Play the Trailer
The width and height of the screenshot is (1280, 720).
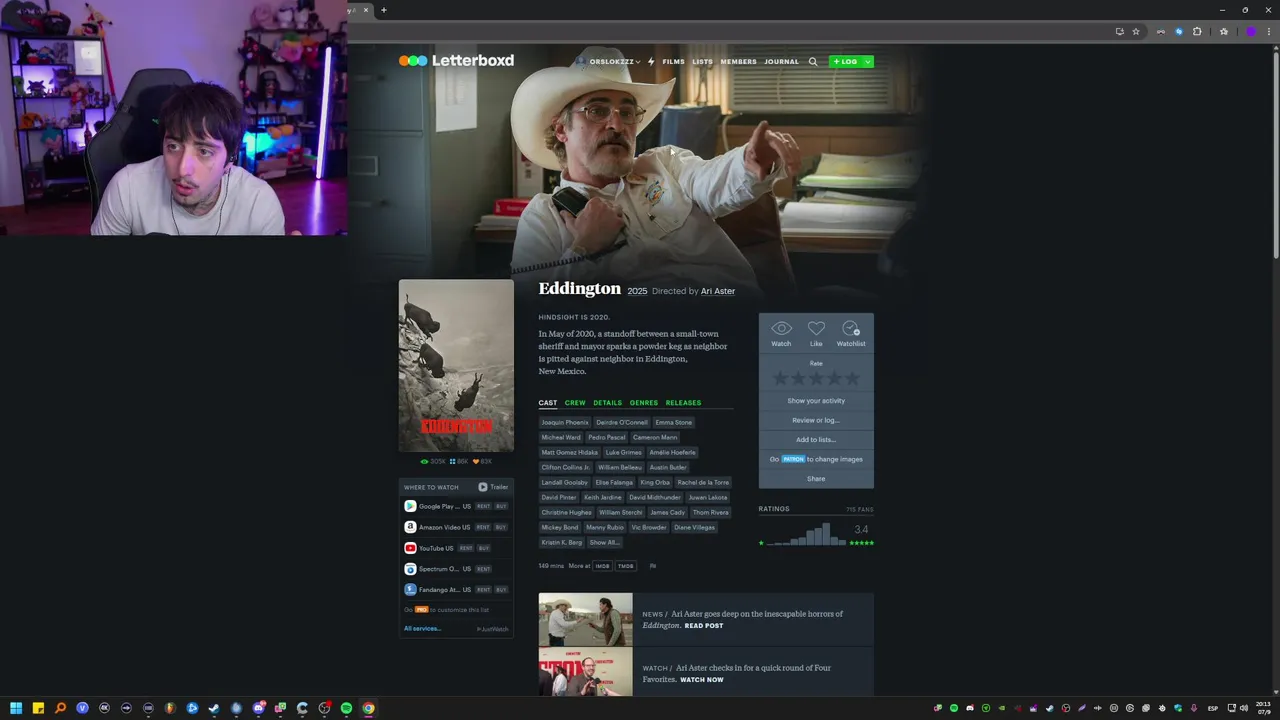coord(493,487)
